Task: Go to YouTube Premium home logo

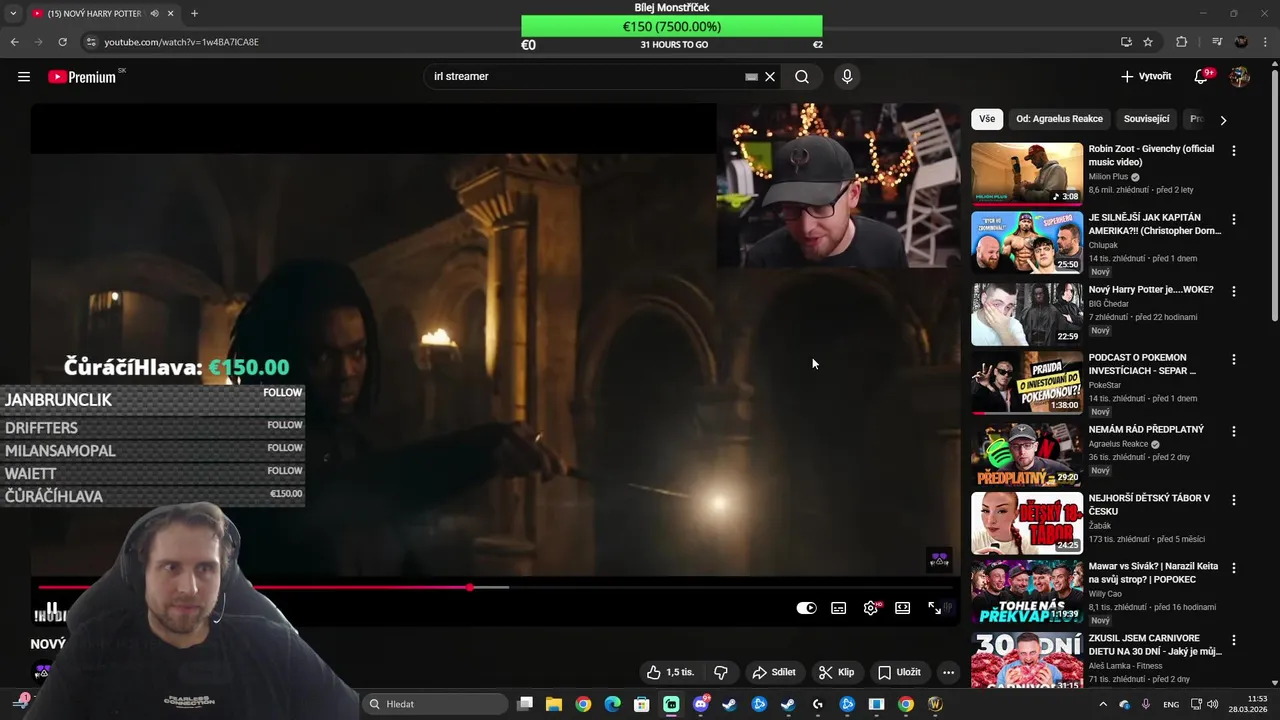Action: (82, 77)
